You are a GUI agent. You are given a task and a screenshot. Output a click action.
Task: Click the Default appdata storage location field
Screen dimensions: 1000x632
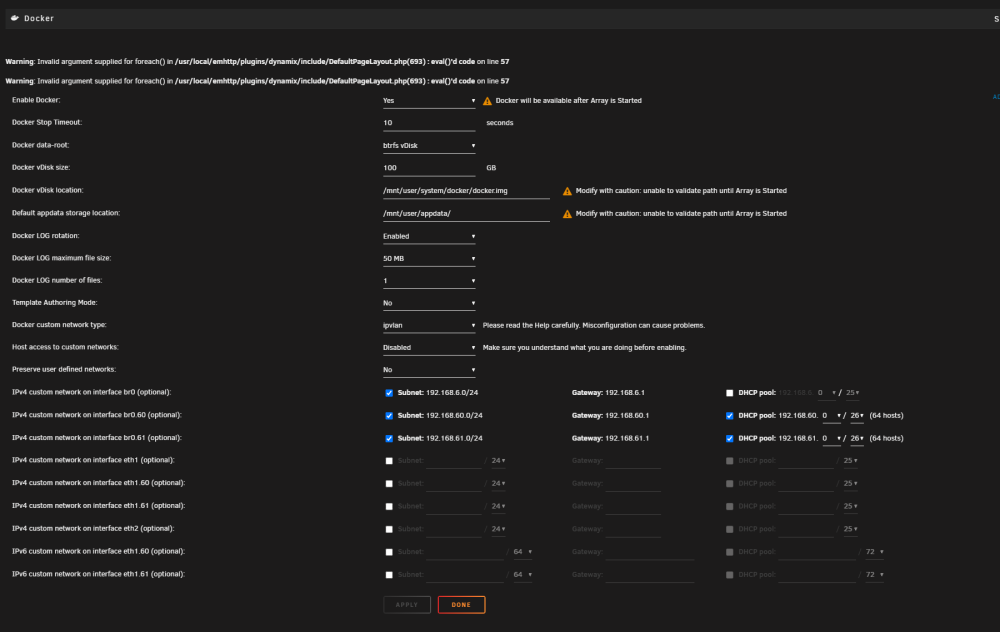tap(466, 214)
